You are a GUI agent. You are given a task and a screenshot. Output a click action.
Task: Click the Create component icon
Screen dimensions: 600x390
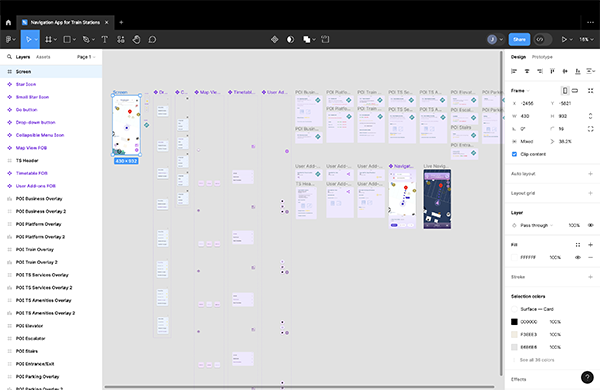(274, 39)
